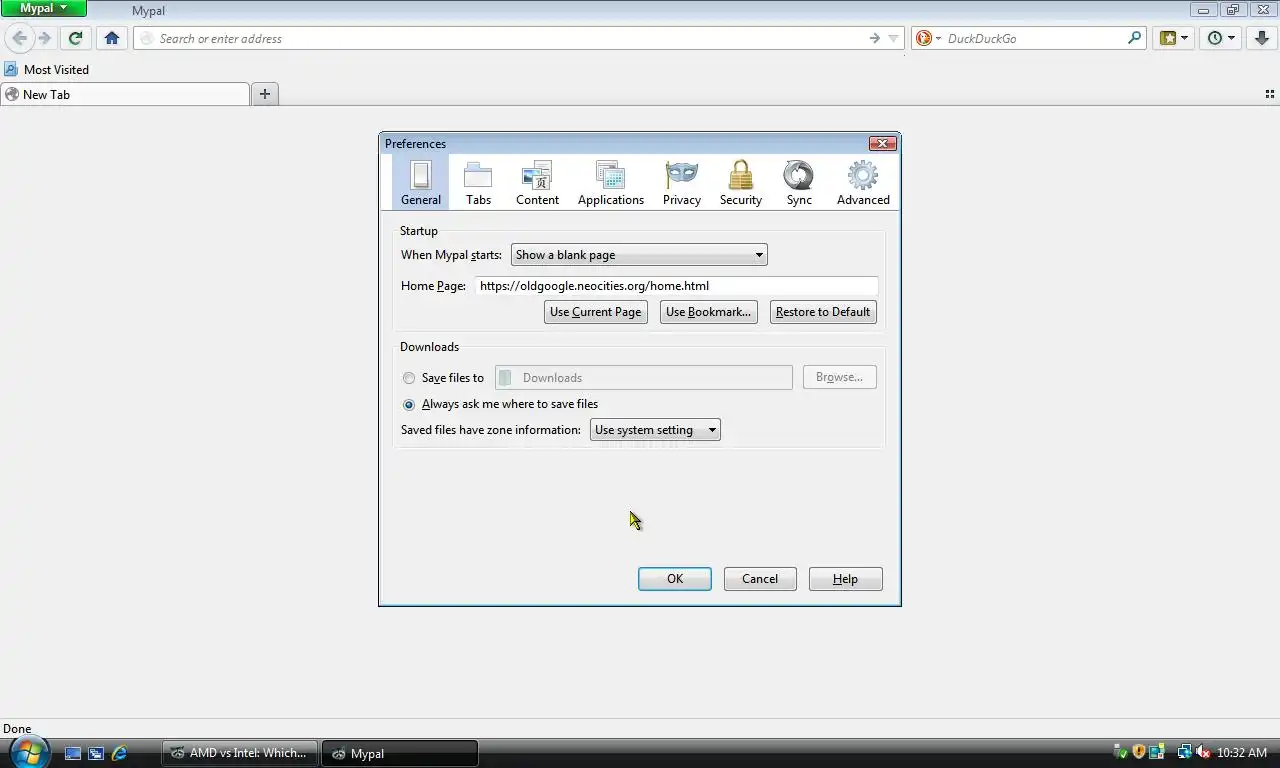Open the Advanced preferences pane

(x=863, y=182)
